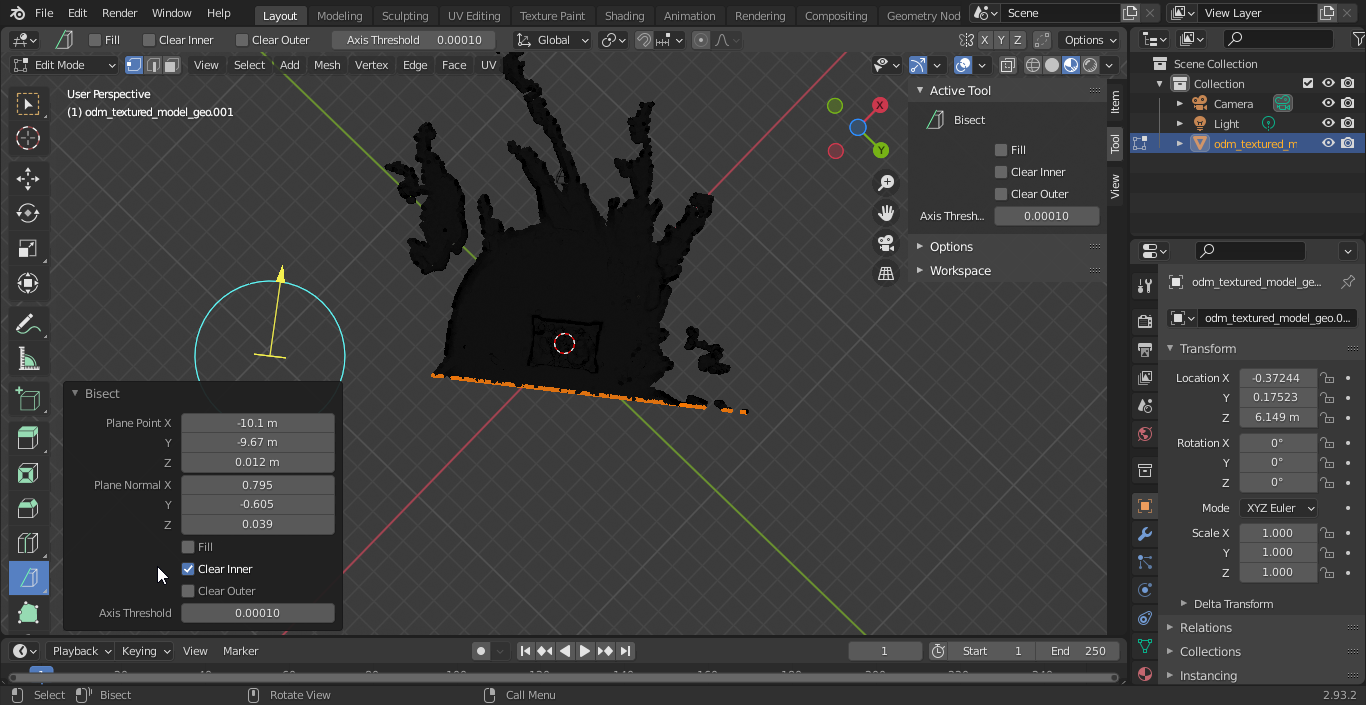
Task: Open the Edit Mode dropdown
Action: click(65, 65)
